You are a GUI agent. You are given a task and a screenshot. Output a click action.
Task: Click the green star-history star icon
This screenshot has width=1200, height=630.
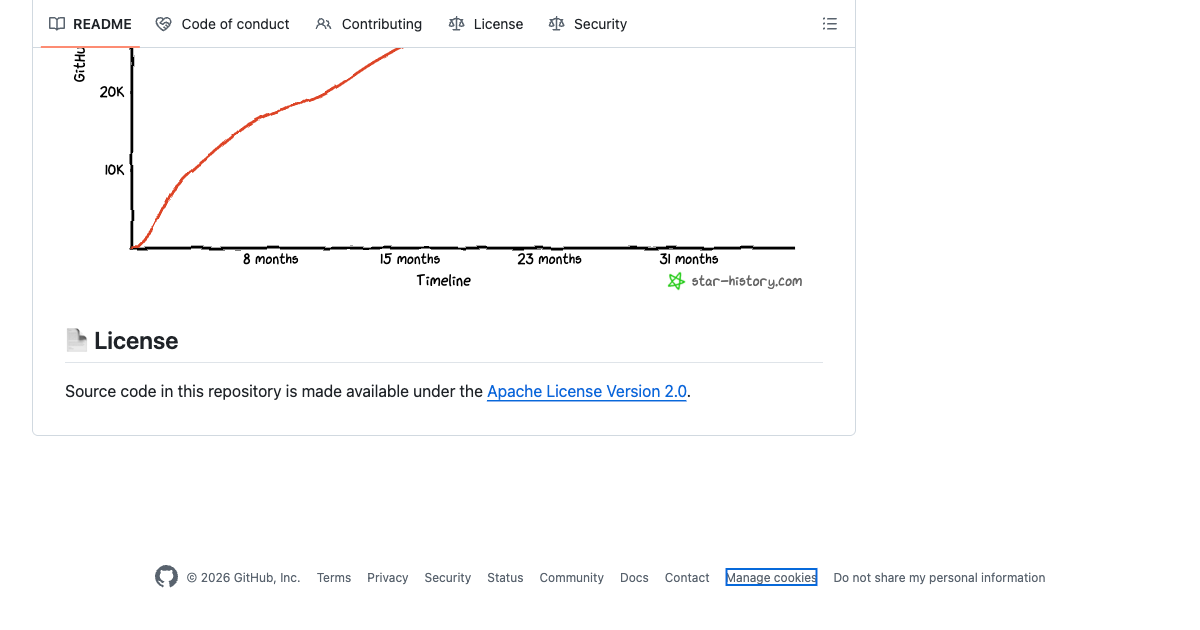pos(677,281)
